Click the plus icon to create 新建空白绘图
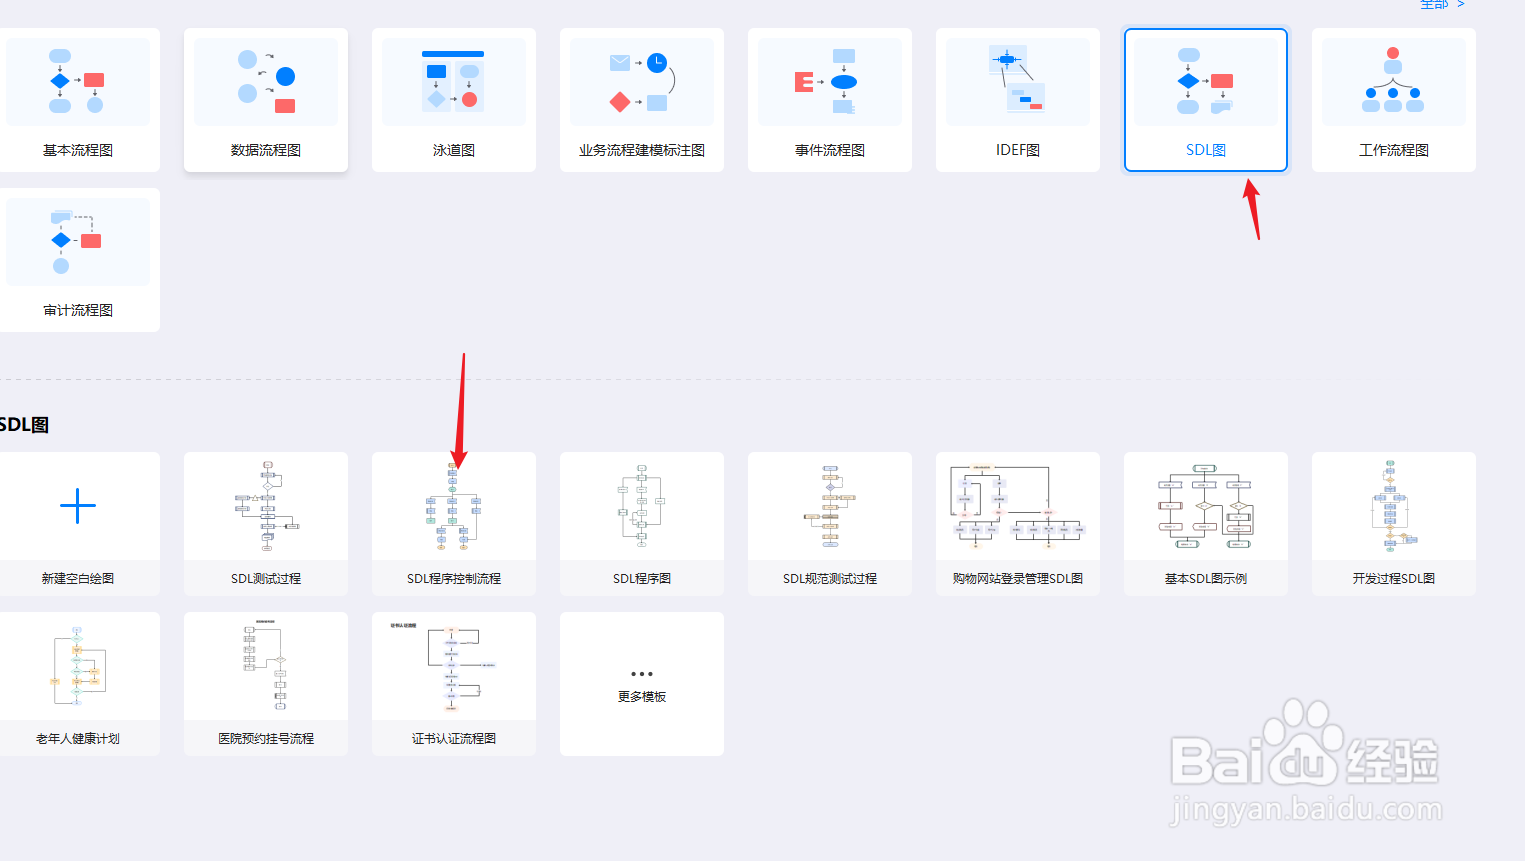 (x=79, y=506)
